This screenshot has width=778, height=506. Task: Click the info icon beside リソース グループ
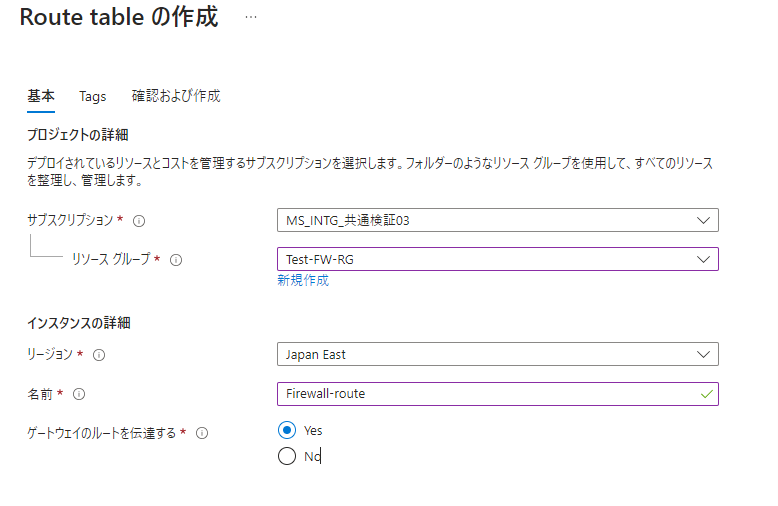click(176, 260)
